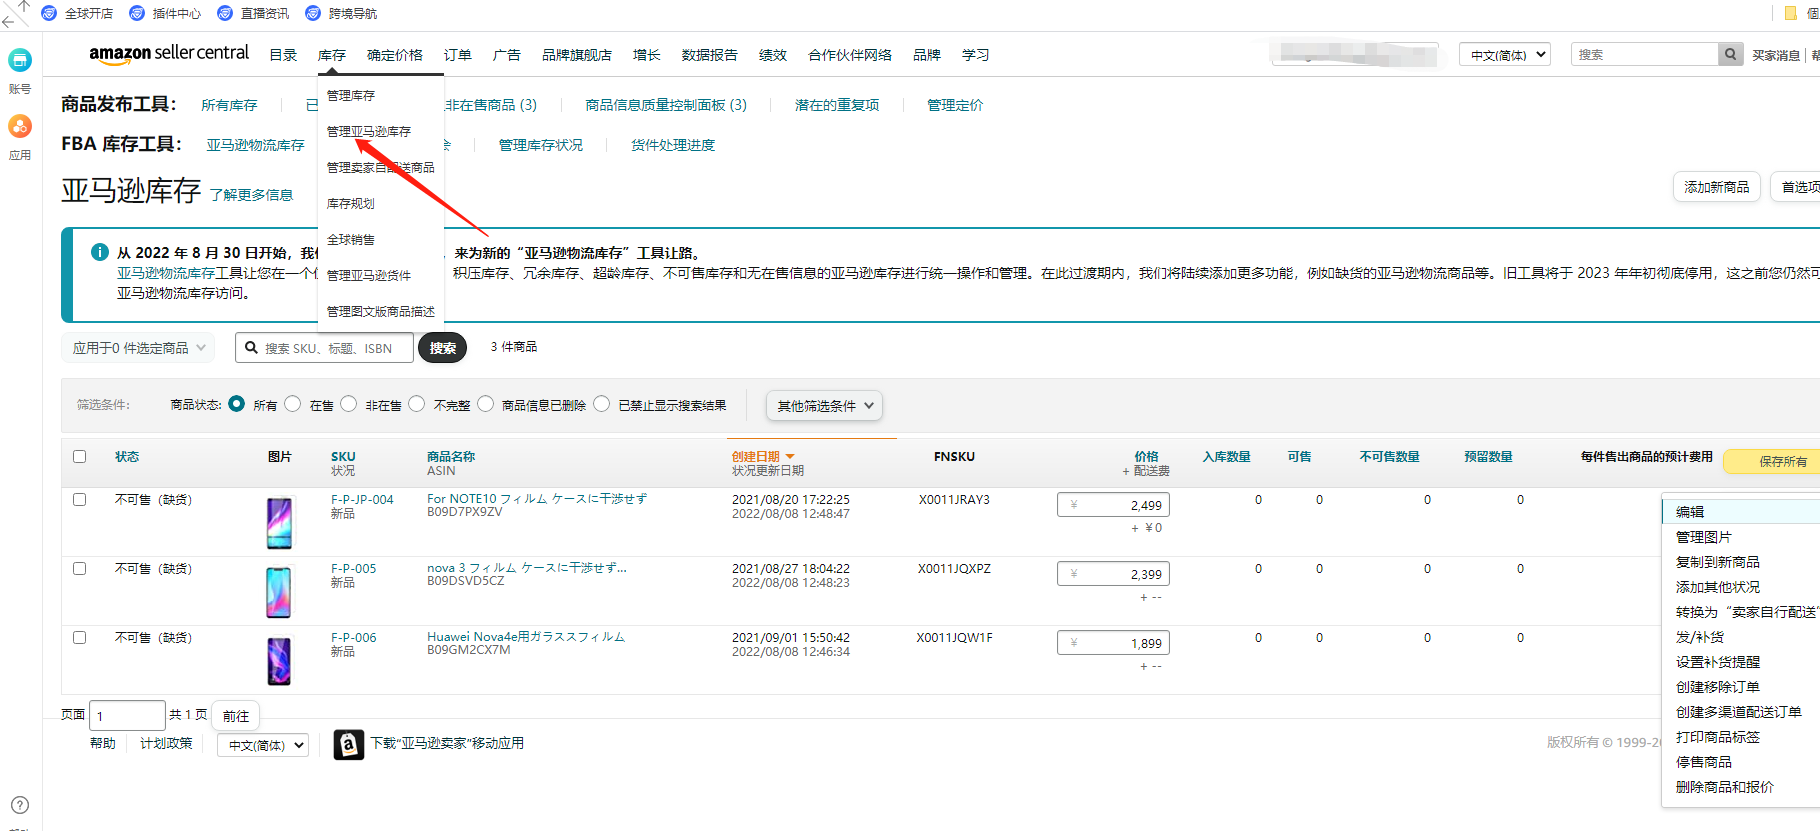Open the 库存 top navigation menu
The image size is (1820, 831).
coord(332,55)
